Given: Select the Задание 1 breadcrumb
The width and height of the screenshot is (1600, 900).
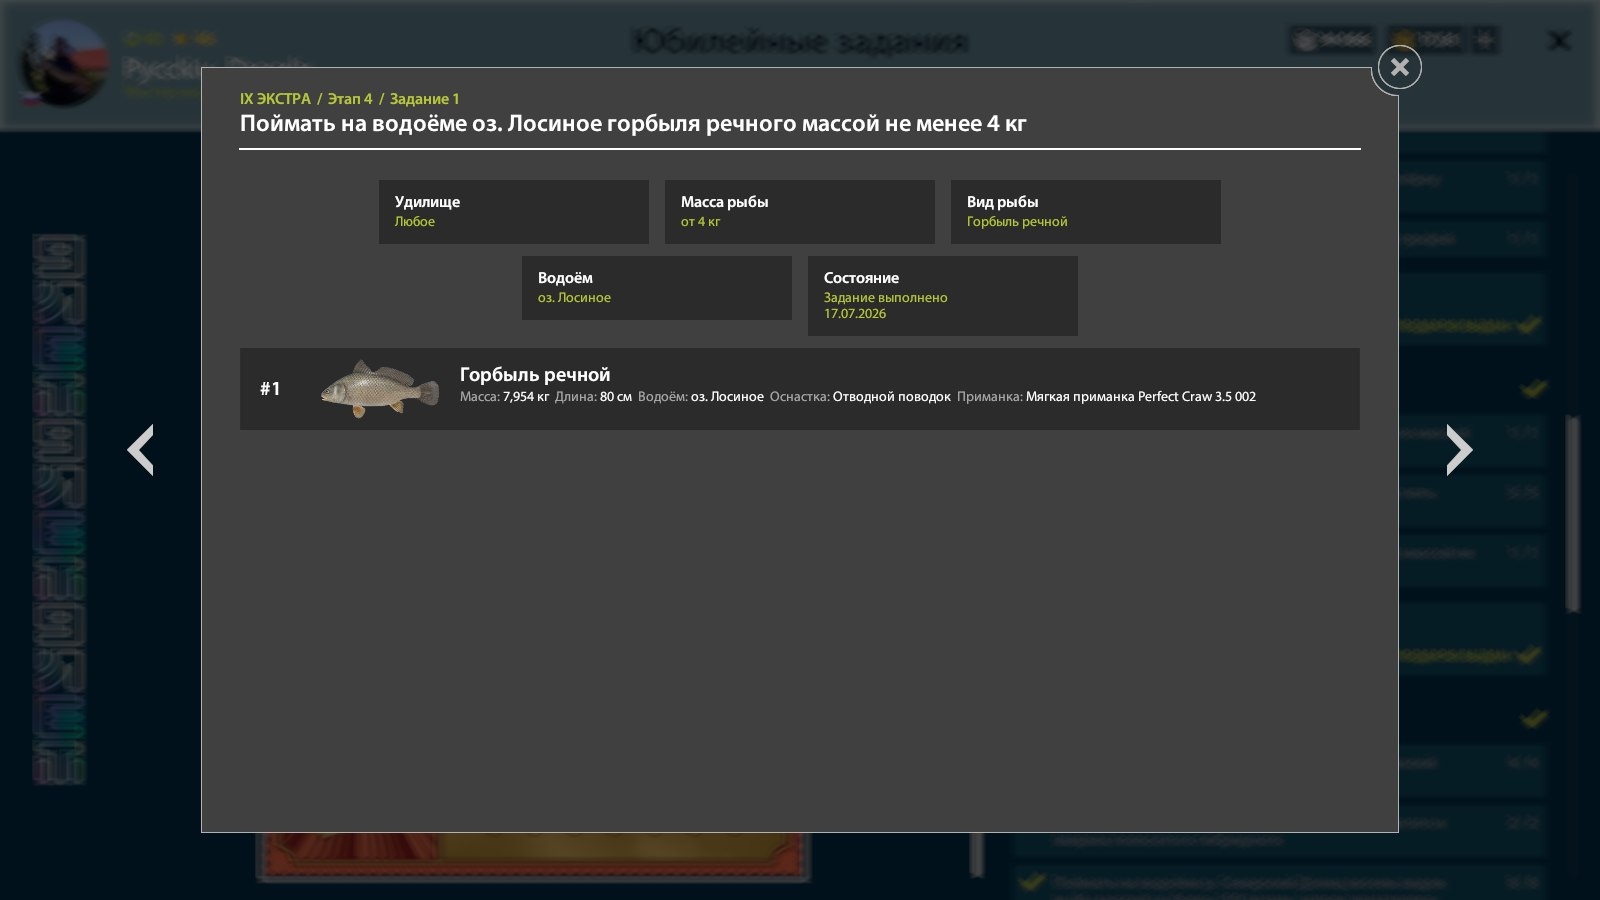Looking at the screenshot, I should click(x=424, y=99).
